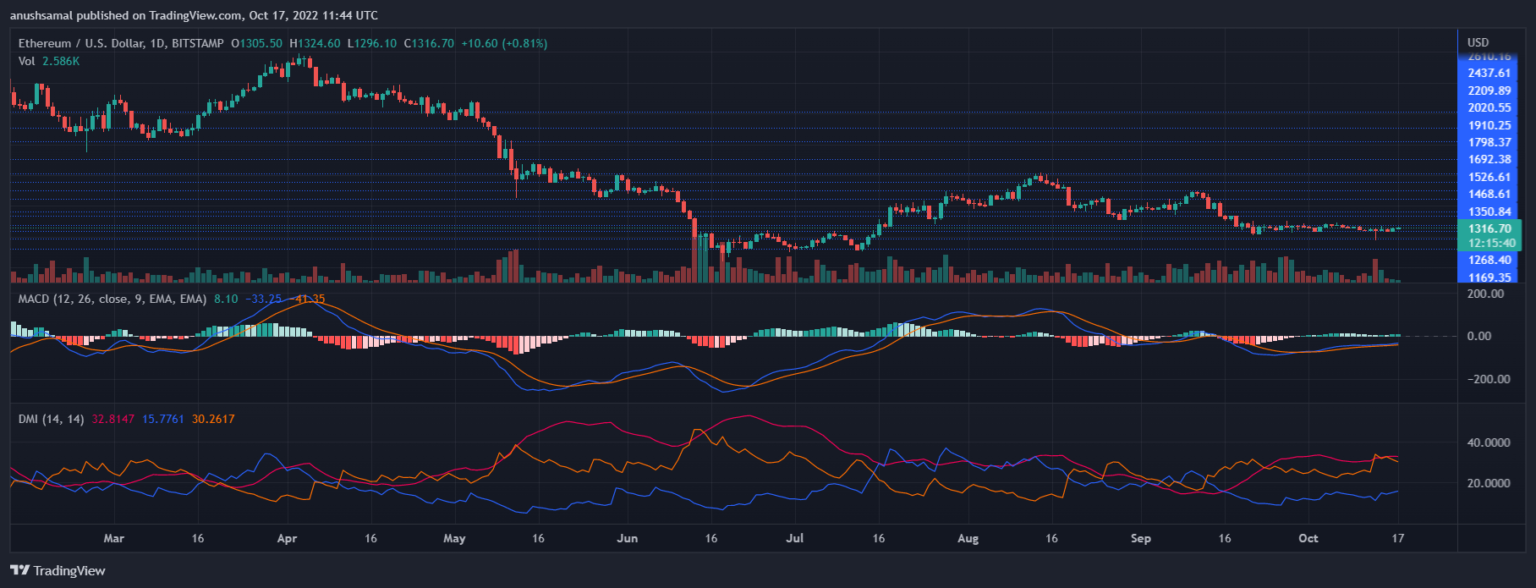Click the 1268.40 price level label

[x=1489, y=260]
